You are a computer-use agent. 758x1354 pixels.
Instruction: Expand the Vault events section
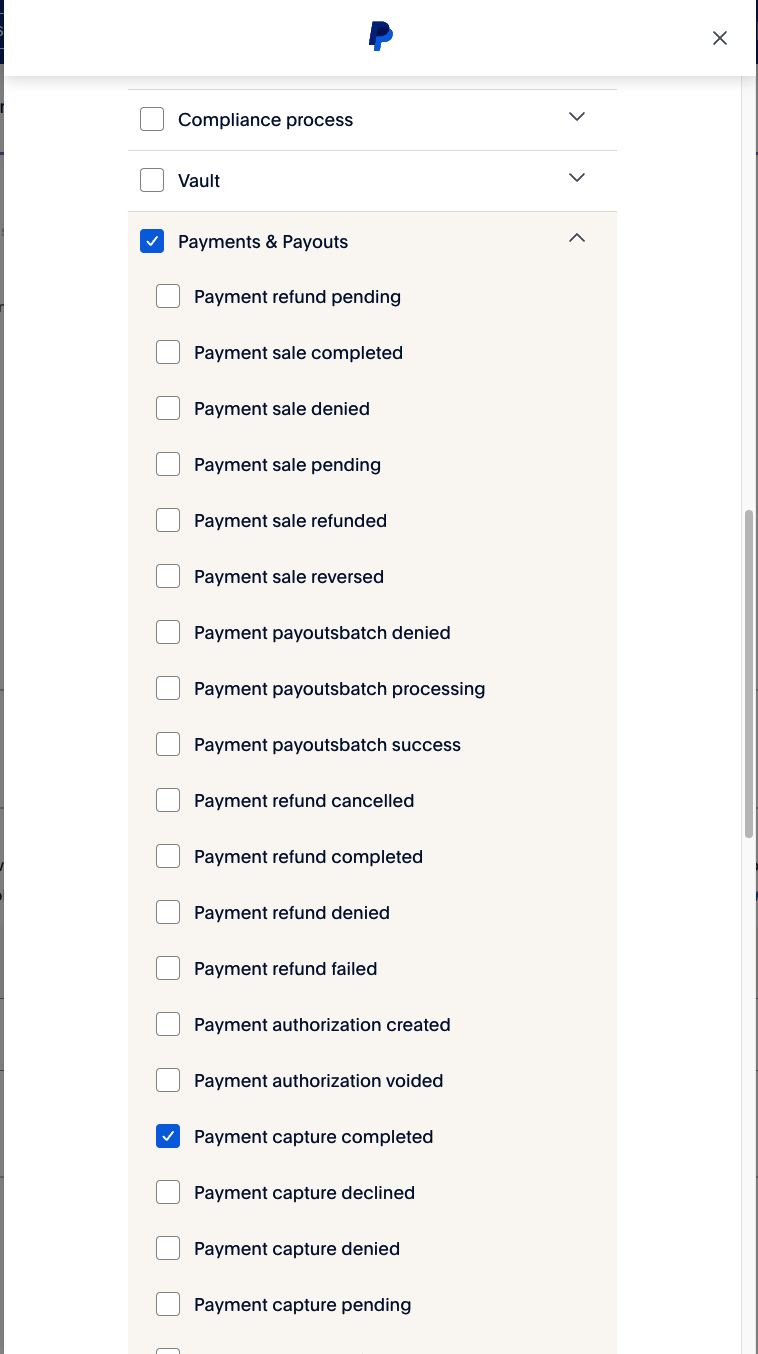(x=576, y=178)
